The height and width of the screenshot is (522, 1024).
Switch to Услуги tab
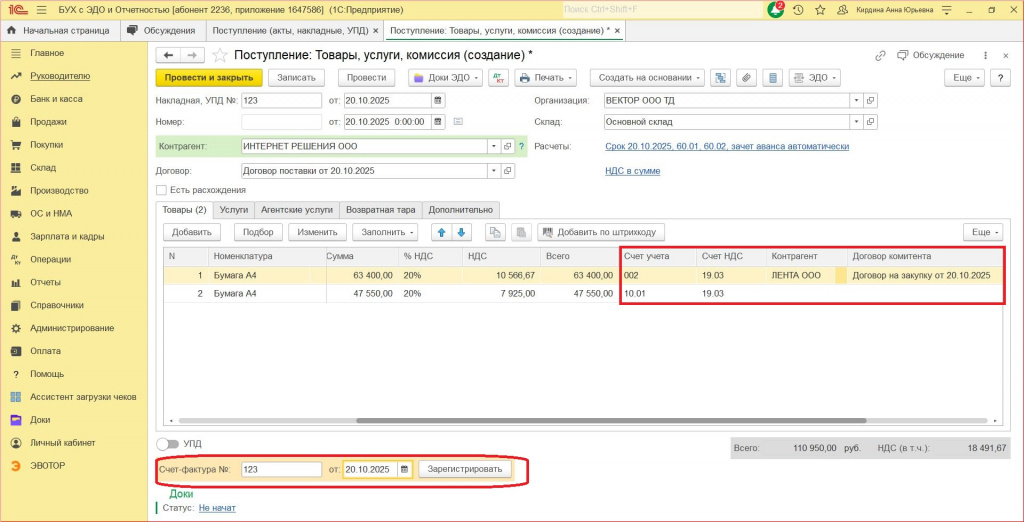pos(233,210)
